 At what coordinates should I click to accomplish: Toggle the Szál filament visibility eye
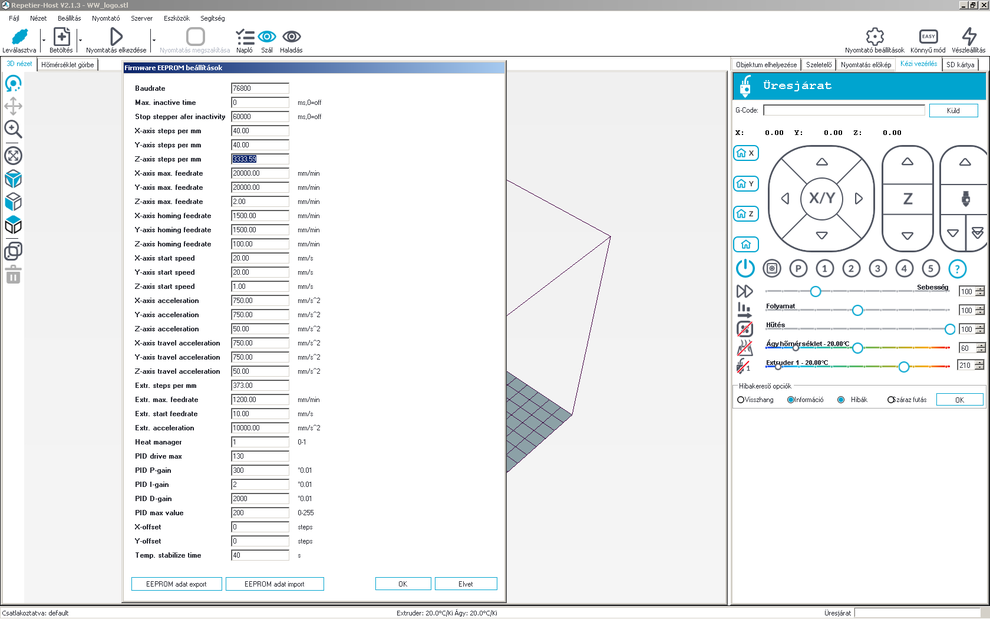267,37
